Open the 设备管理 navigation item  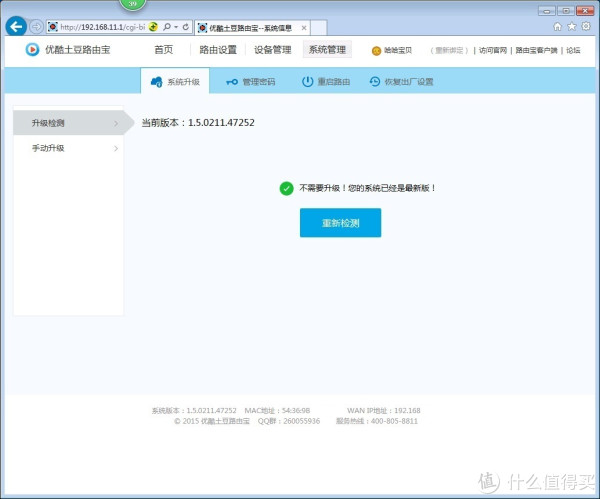pyautogui.click(x=272, y=50)
